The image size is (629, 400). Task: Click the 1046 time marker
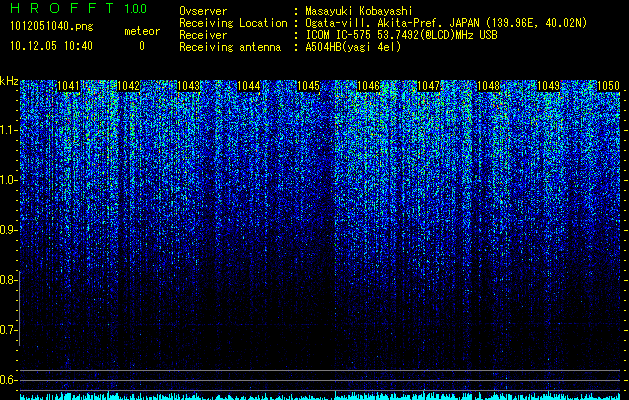[368, 86]
